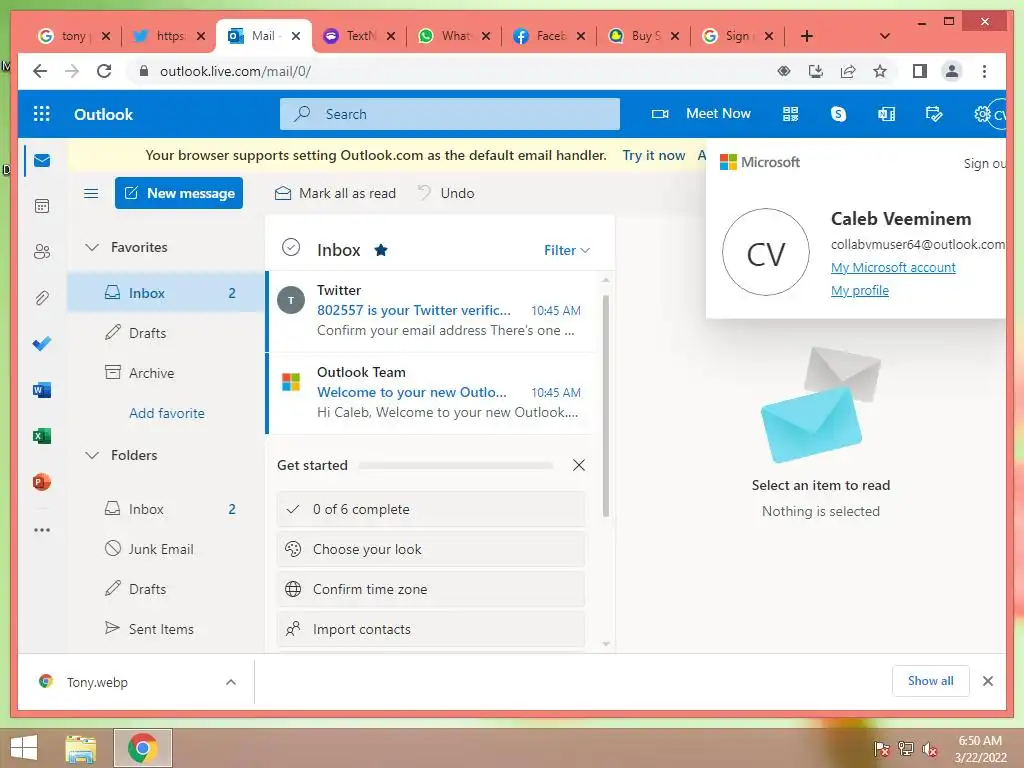Launch Excel from the left rail
Image resolution: width=1024 pixels, height=768 pixels.
pos(42,436)
